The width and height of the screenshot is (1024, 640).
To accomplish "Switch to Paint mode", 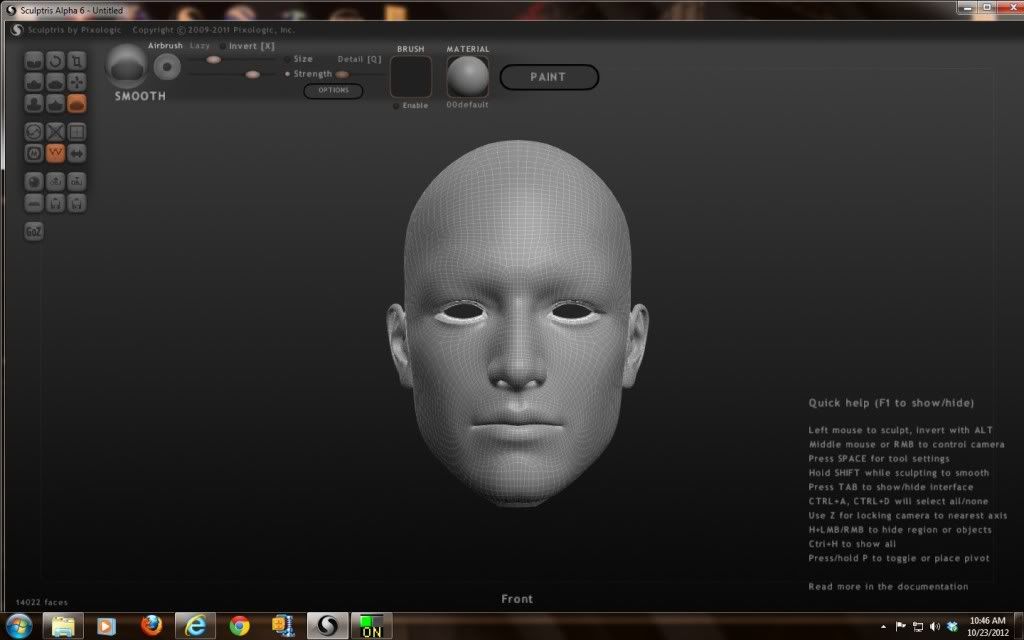I will pos(548,77).
